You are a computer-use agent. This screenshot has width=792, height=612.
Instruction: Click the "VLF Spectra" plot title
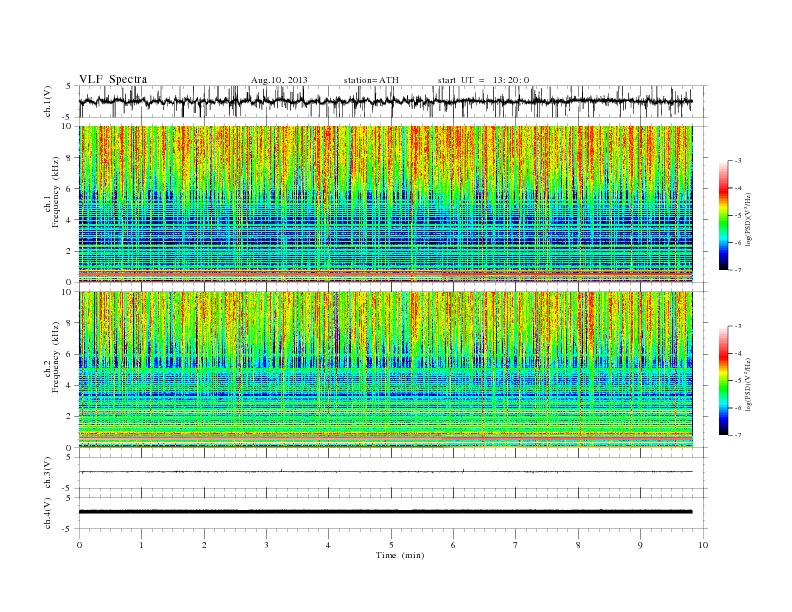[x=113, y=79]
